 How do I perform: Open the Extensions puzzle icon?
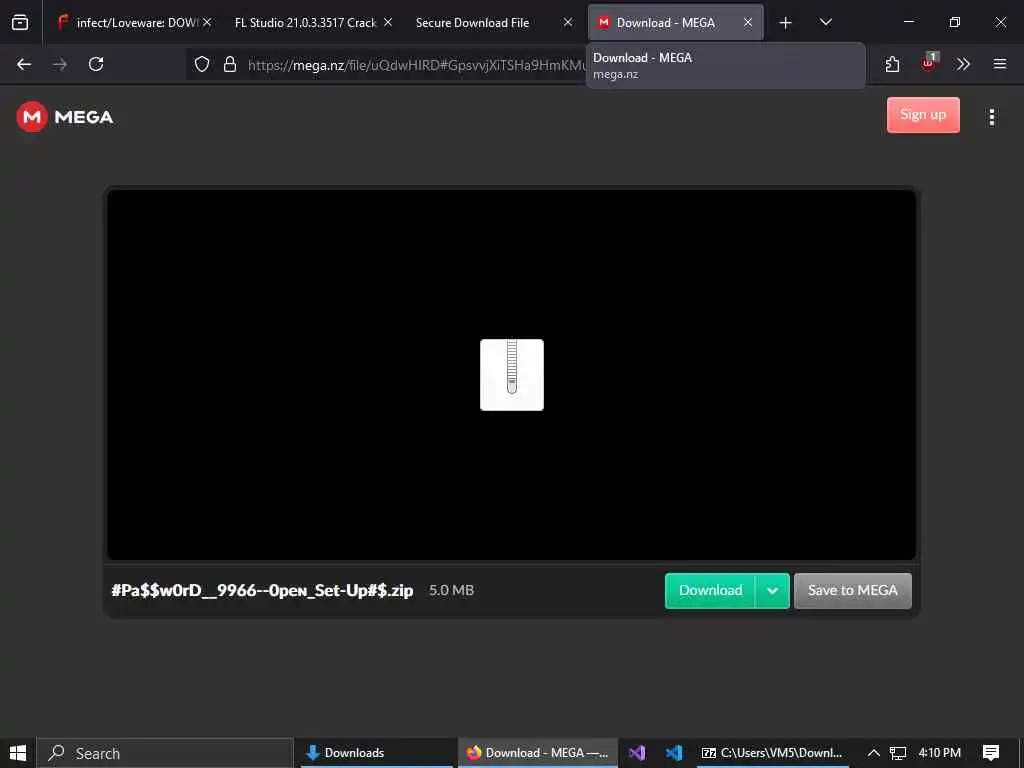click(x=892, y=64)
